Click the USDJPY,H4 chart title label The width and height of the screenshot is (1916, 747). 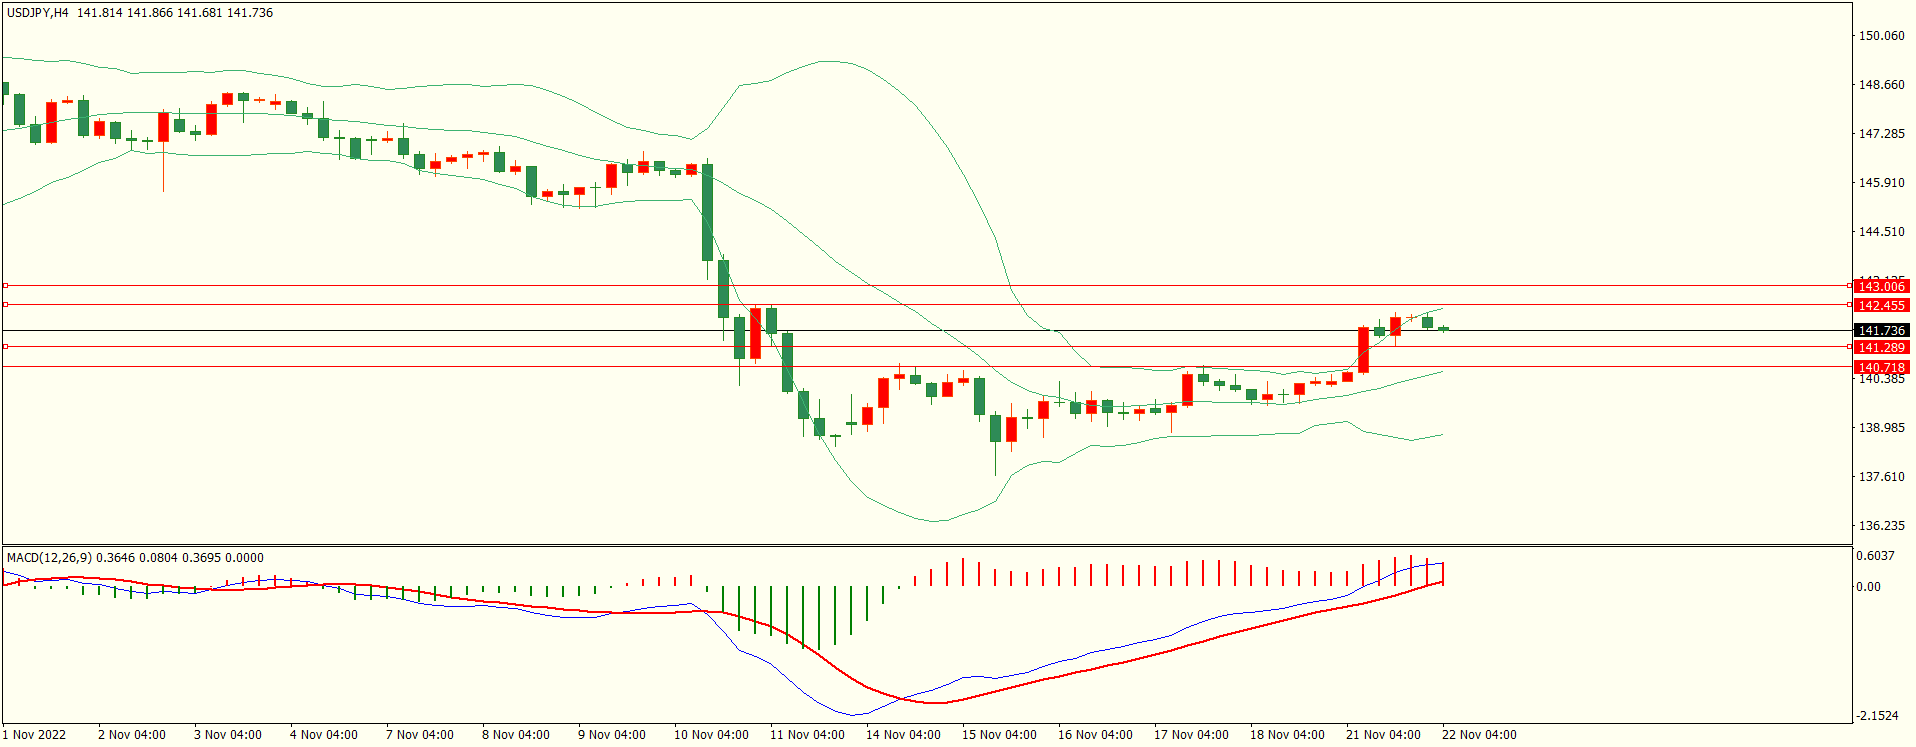tap(38, 13)
